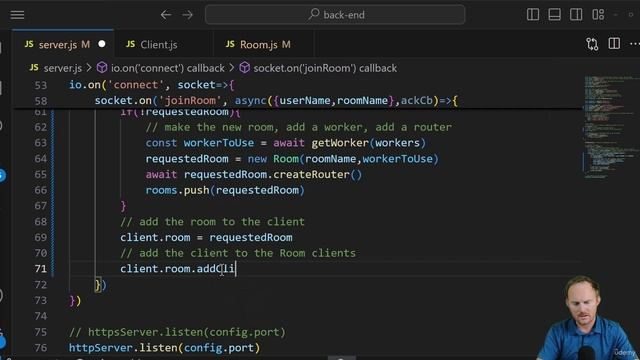
Task: Close the server.js tab via unsaved dot
Action: [x=102, y=44]
